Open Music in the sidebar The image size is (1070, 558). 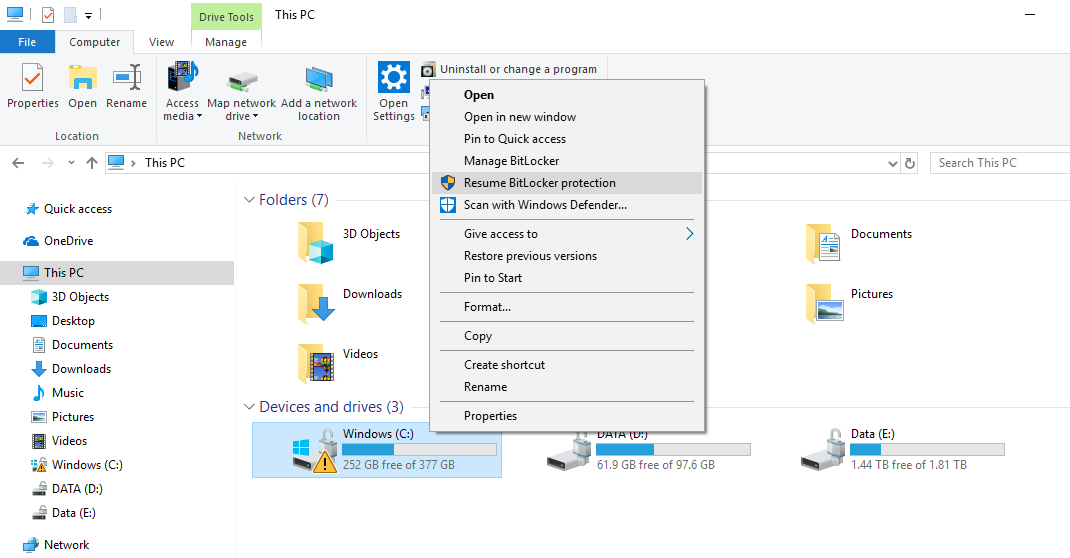coord(68,393)
